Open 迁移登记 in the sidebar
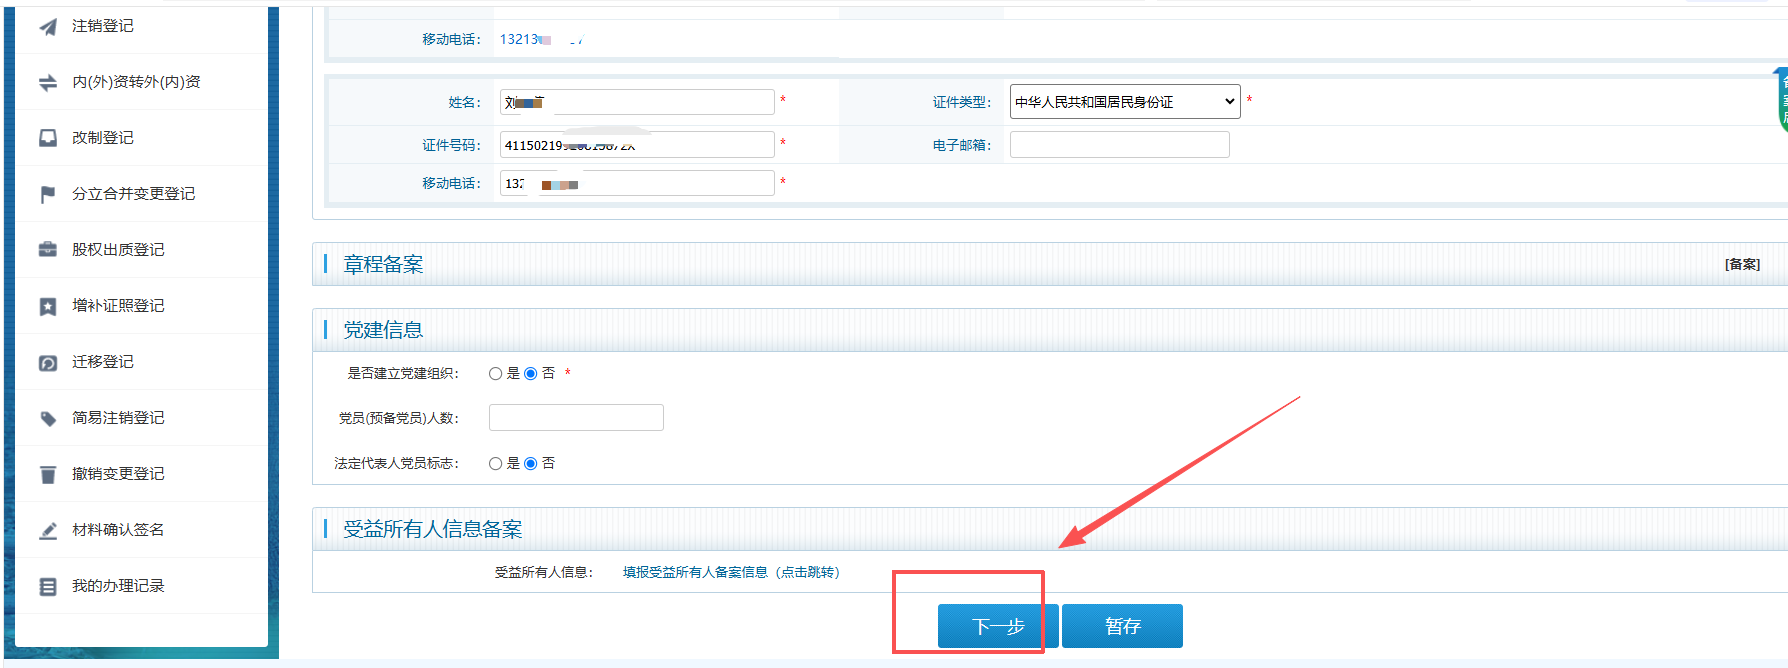Screen dimensions: 1788x668 tap(103, 362)
